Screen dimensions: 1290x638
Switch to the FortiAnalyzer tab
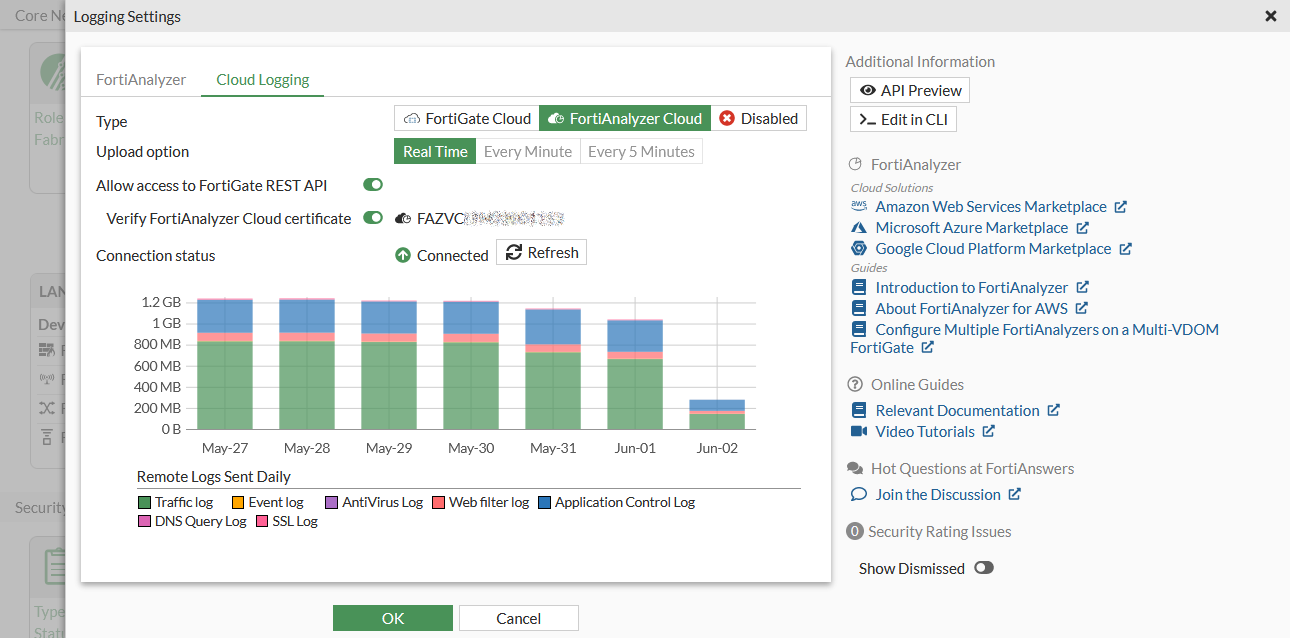coord(140,79)
